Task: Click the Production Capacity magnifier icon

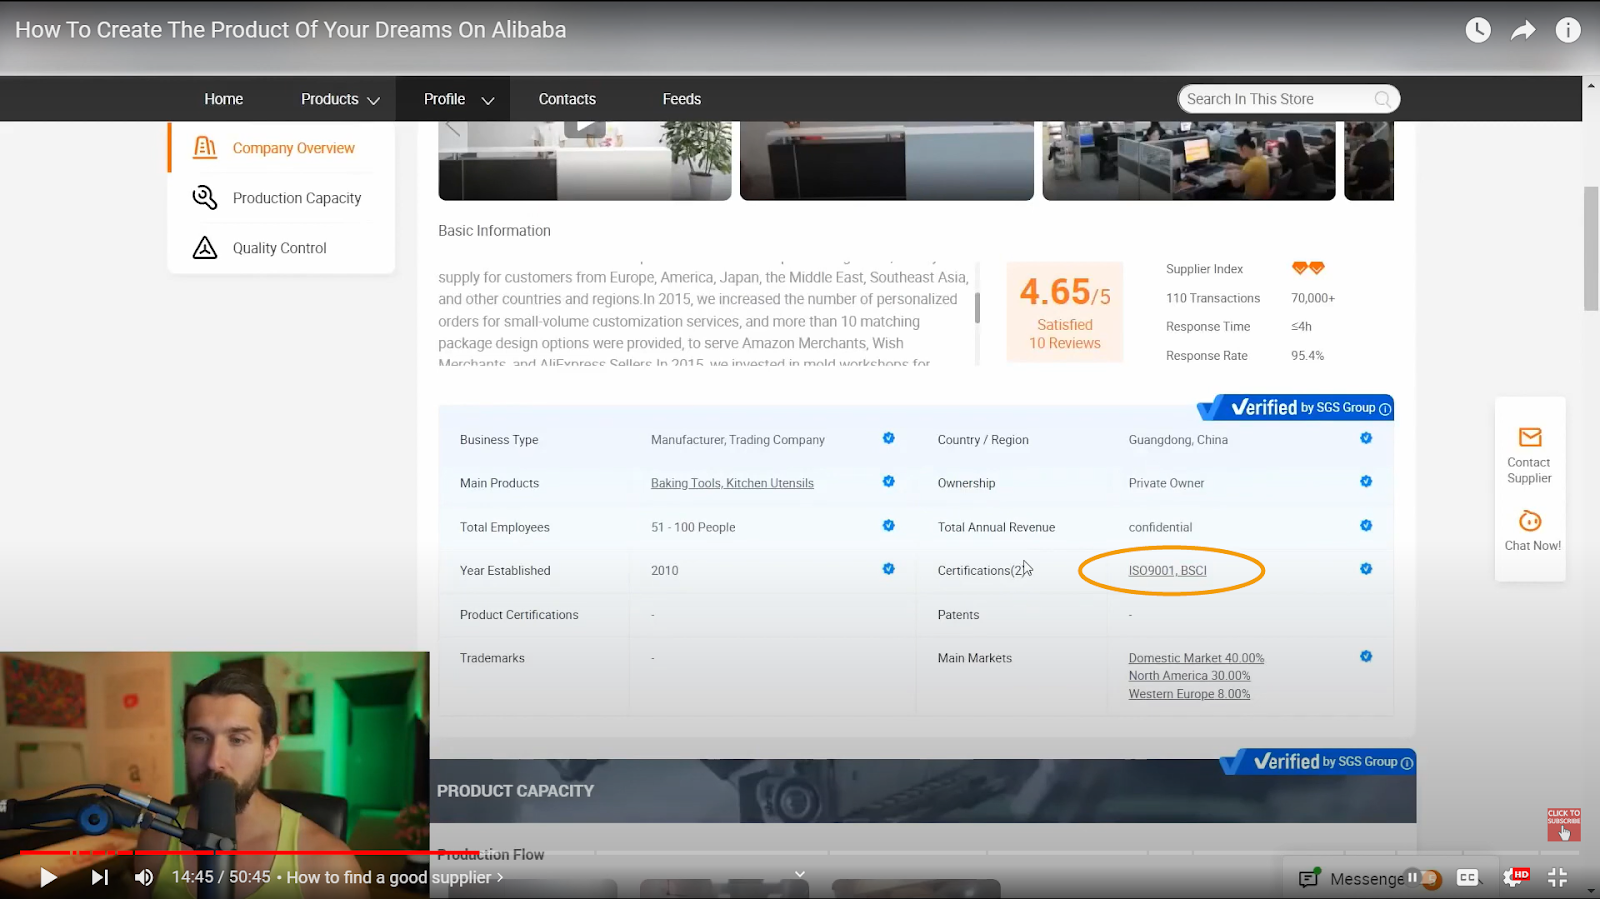Action: [205, 198]
